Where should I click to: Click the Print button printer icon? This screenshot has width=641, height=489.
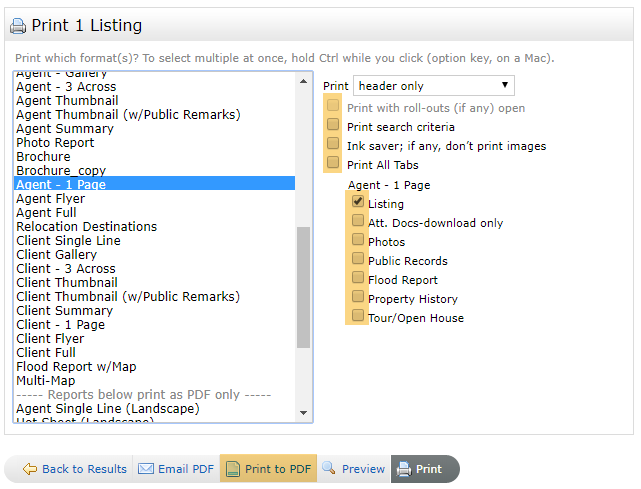click(x=402, y=469)
